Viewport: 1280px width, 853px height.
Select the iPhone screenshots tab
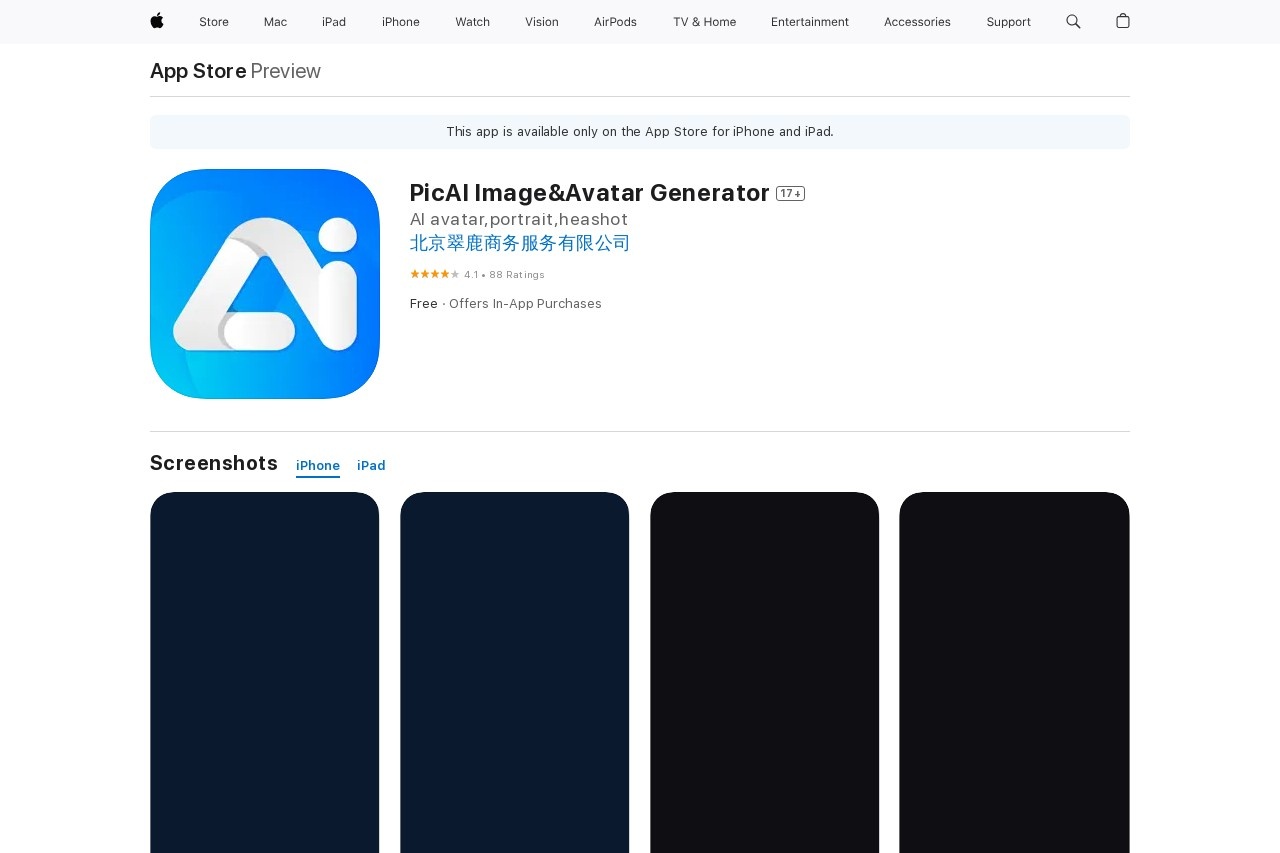coord(318,466)
